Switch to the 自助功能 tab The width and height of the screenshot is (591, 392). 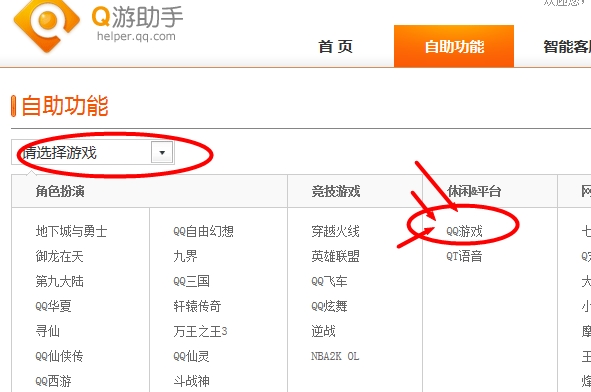(x=454, y=46)
